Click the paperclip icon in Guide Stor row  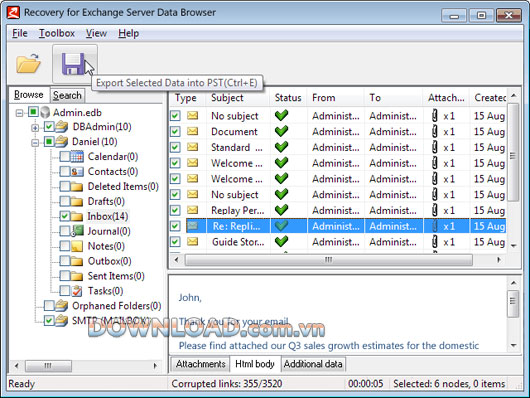coord(435,242)
